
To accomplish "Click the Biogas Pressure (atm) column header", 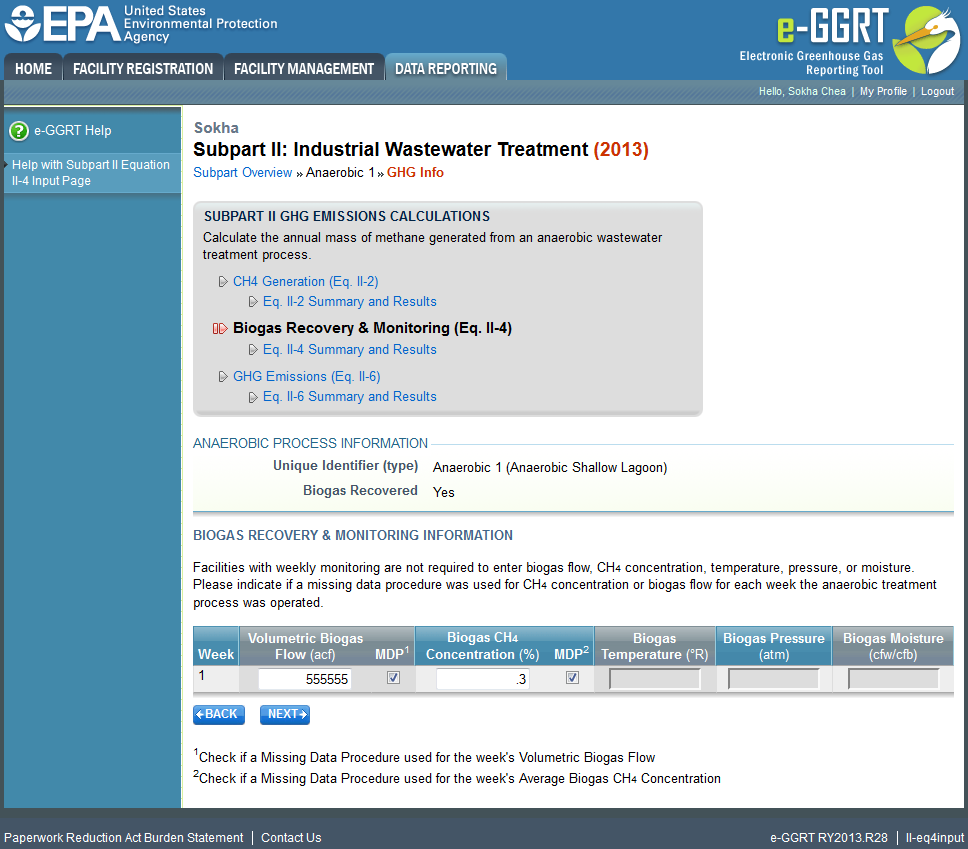I will tap(774, 646).
